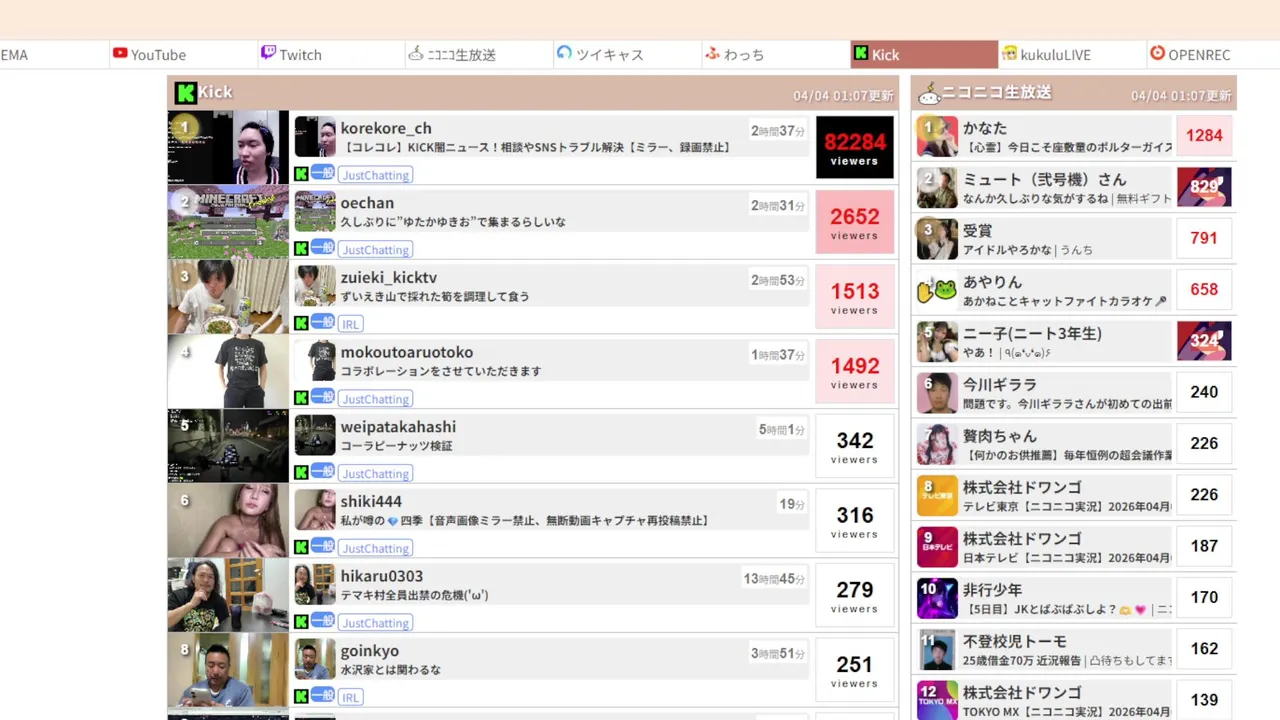Screen dimensions: 1280x720
Task: Click the JustChatting tag under shiki444
Action: [x=375, y=548]
